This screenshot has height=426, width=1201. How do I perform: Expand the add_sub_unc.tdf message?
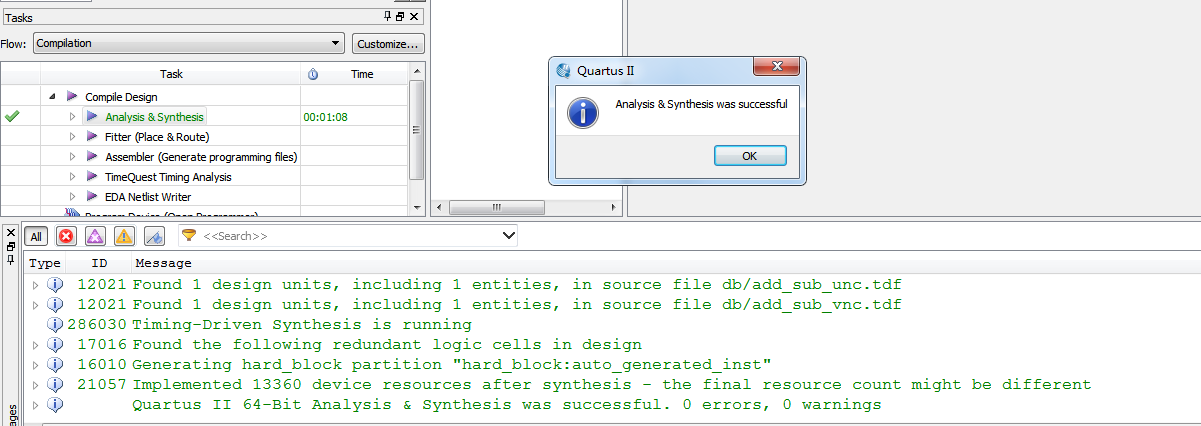pyautogui.click(x=36, y=285)
